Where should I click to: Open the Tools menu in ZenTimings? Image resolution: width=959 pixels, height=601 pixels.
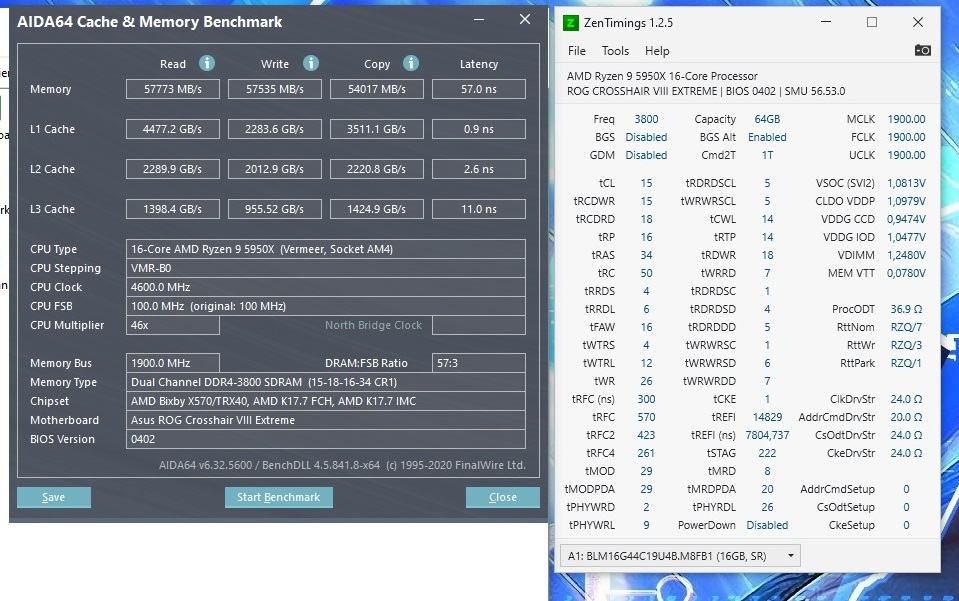pyautogui.click(x=615, y=51)
